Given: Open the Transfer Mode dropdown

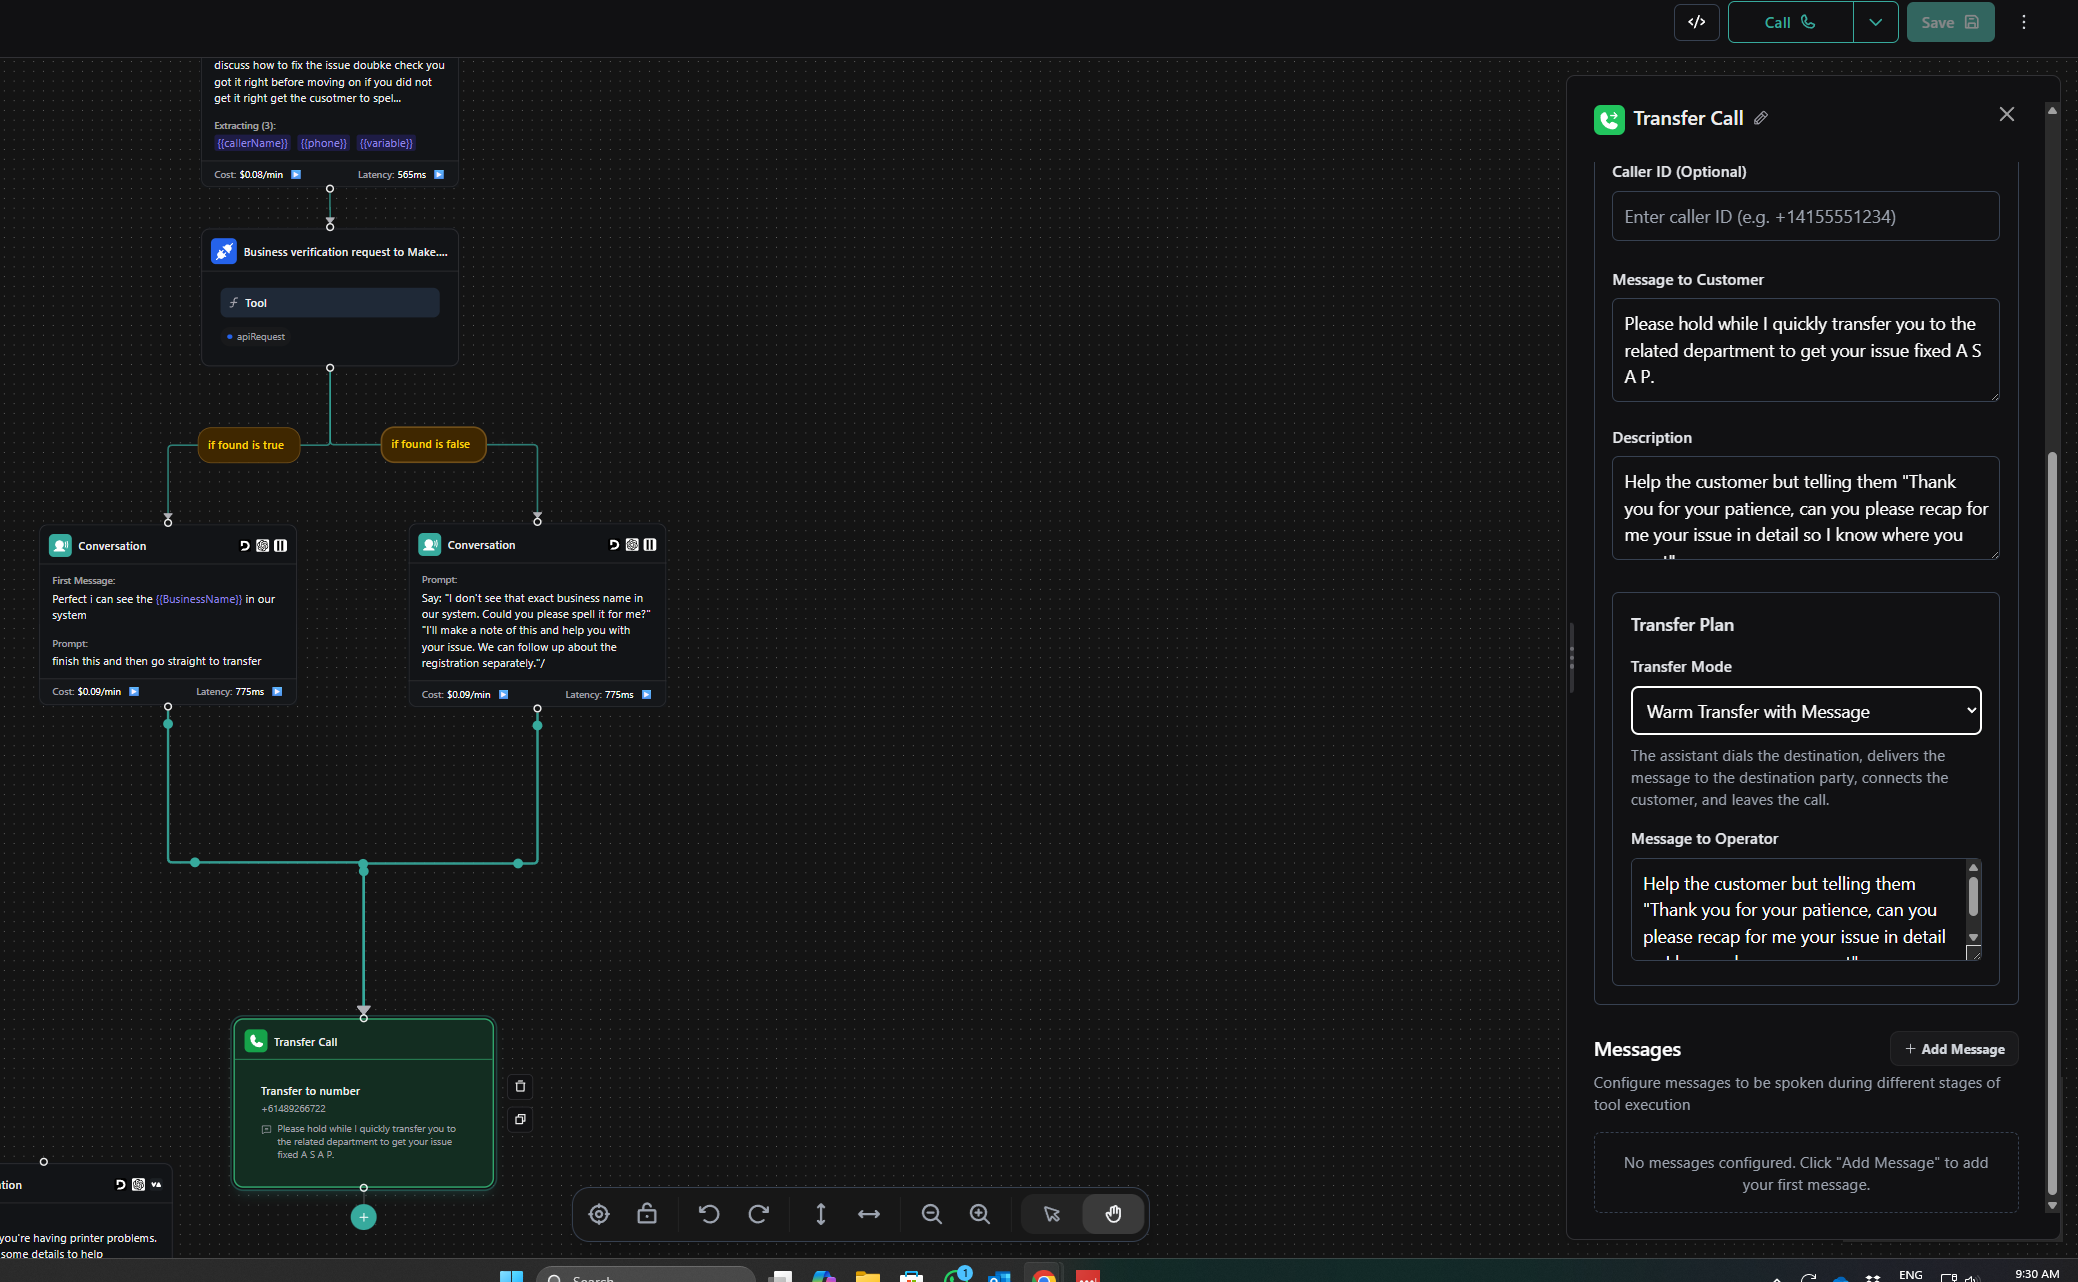Looking at the screenshot, I should 1805,711.
